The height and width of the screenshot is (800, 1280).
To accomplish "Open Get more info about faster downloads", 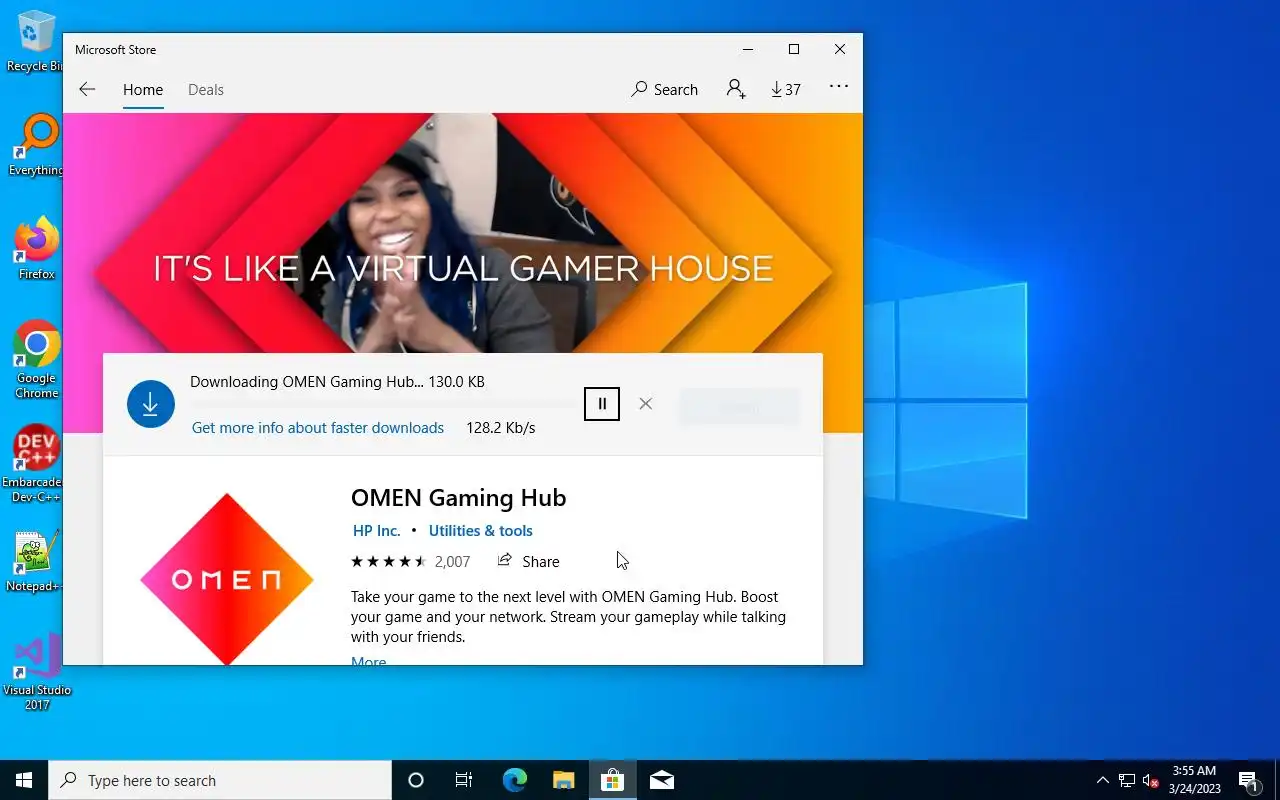I will [x=318, y=427].
